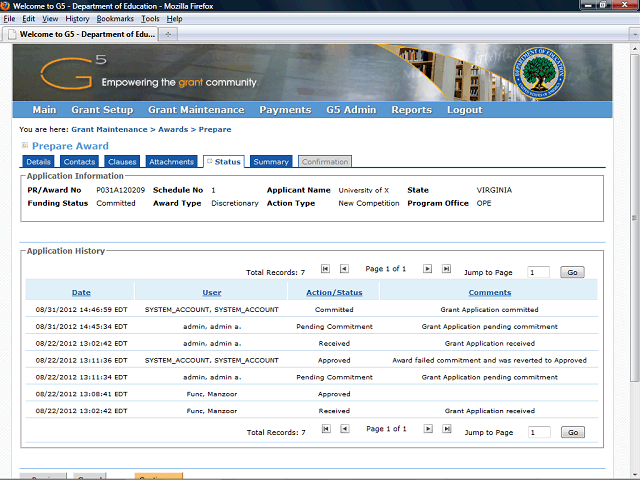Sort by Action/Status column header
The width and height of the screenshot is (640, 480).
click(334, 292)
